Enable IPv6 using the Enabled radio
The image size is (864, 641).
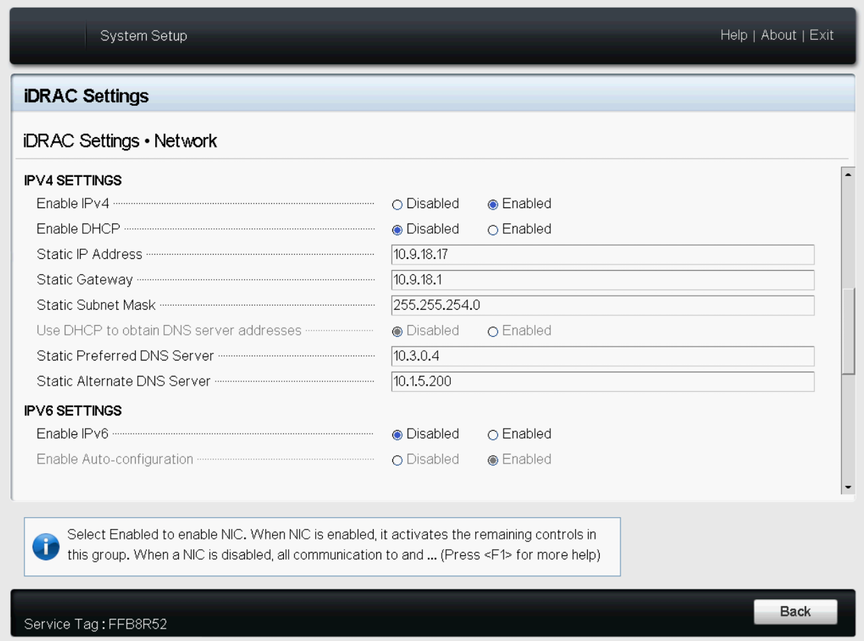coord(493,435)
